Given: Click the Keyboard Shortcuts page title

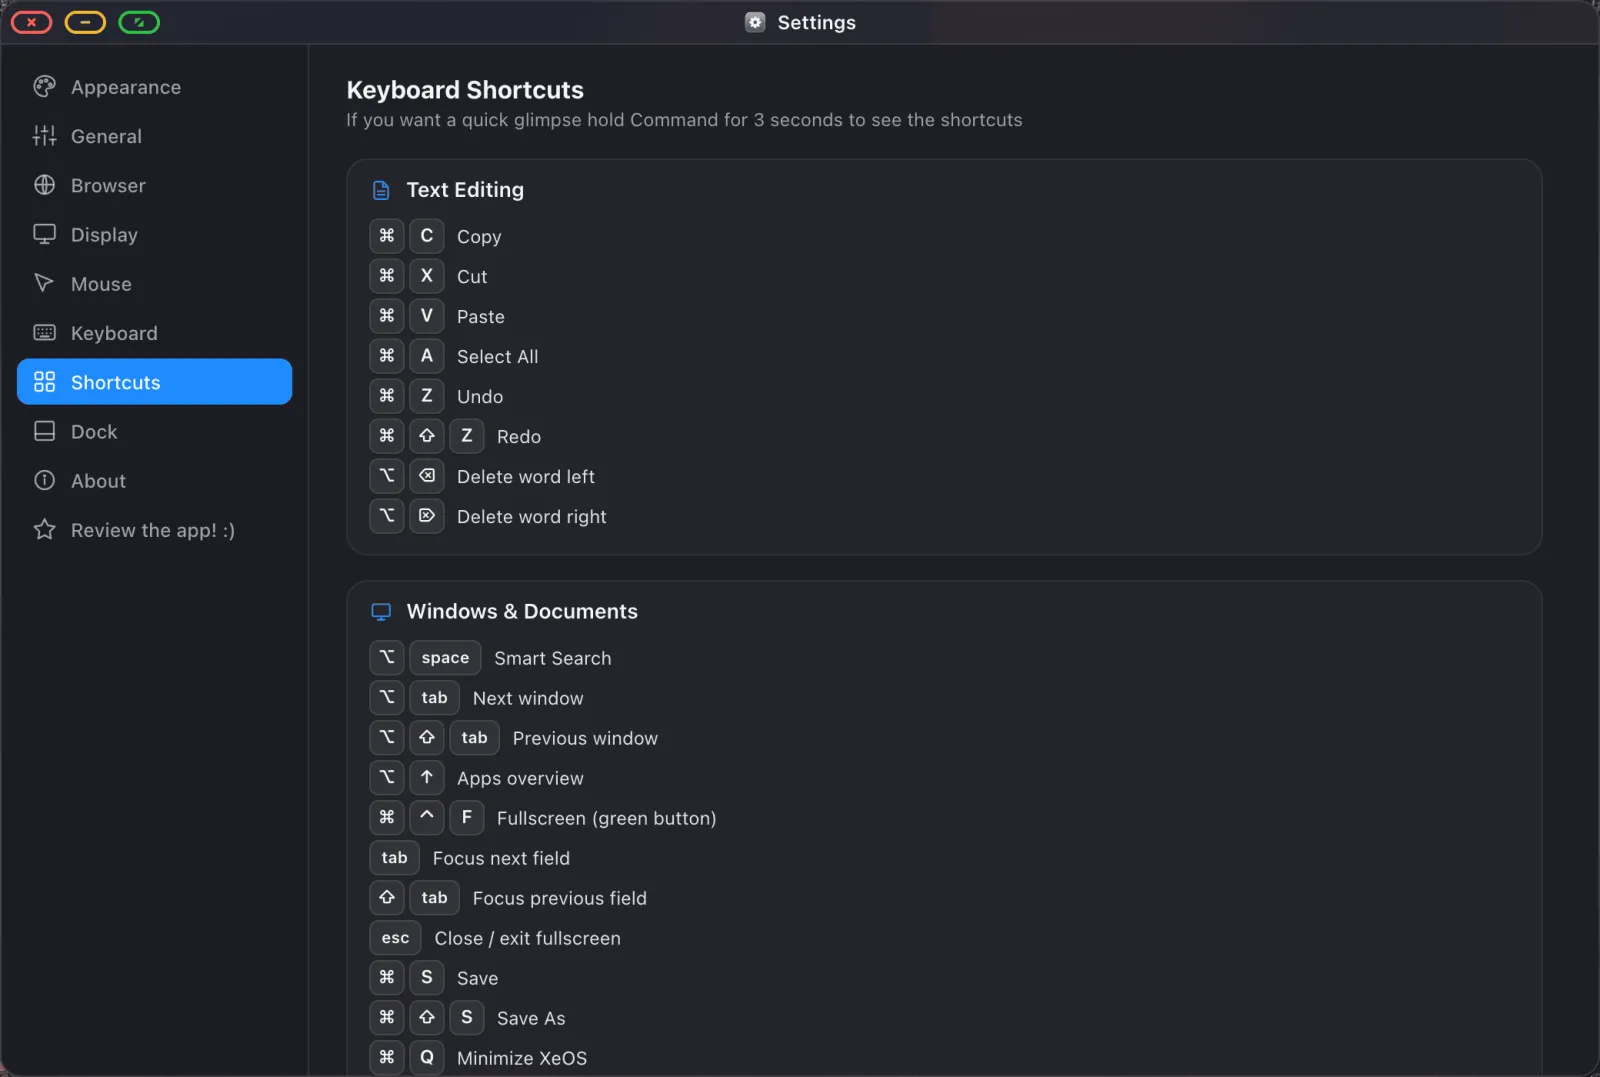Looking at the screenshot, I should [465, 90].
